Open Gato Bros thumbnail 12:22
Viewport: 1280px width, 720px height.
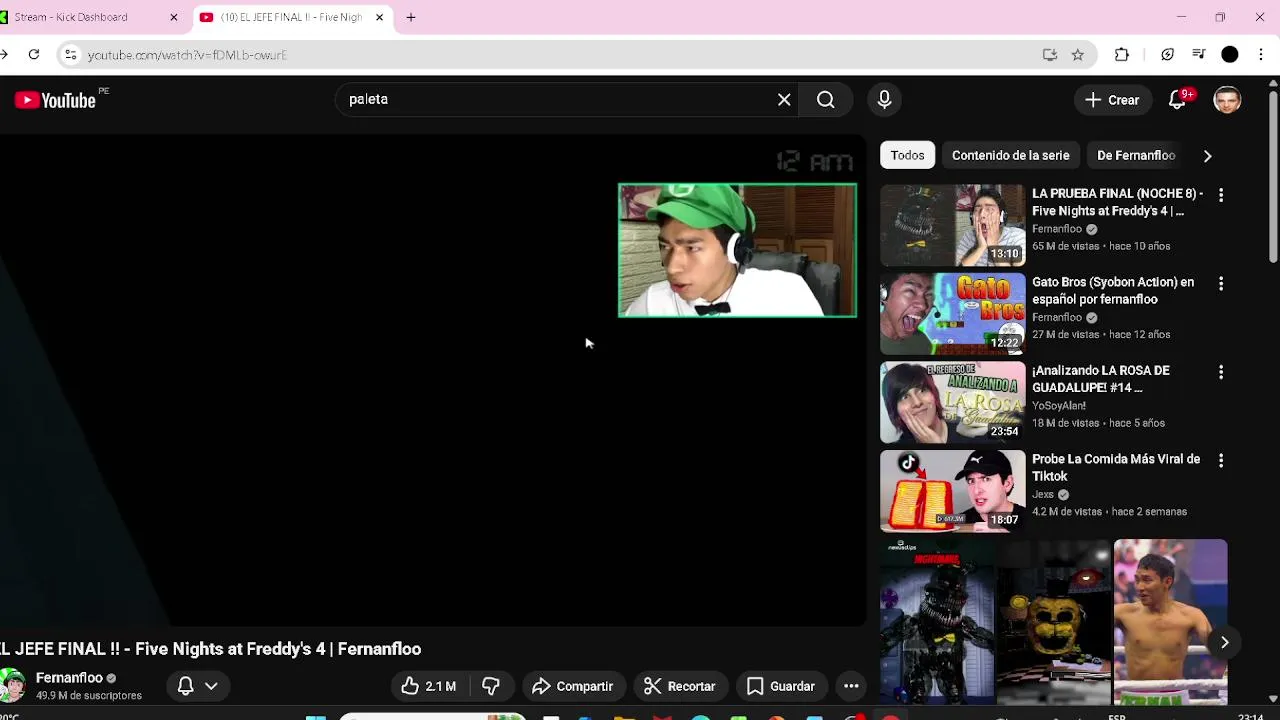[952, 314]
